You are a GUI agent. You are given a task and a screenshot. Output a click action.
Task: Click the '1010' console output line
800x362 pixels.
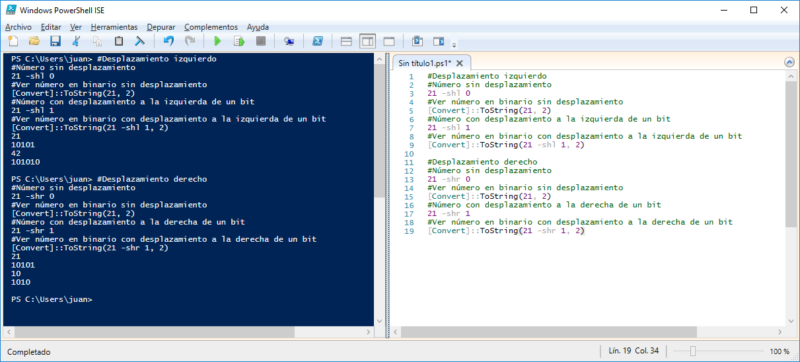coord(20,282)
